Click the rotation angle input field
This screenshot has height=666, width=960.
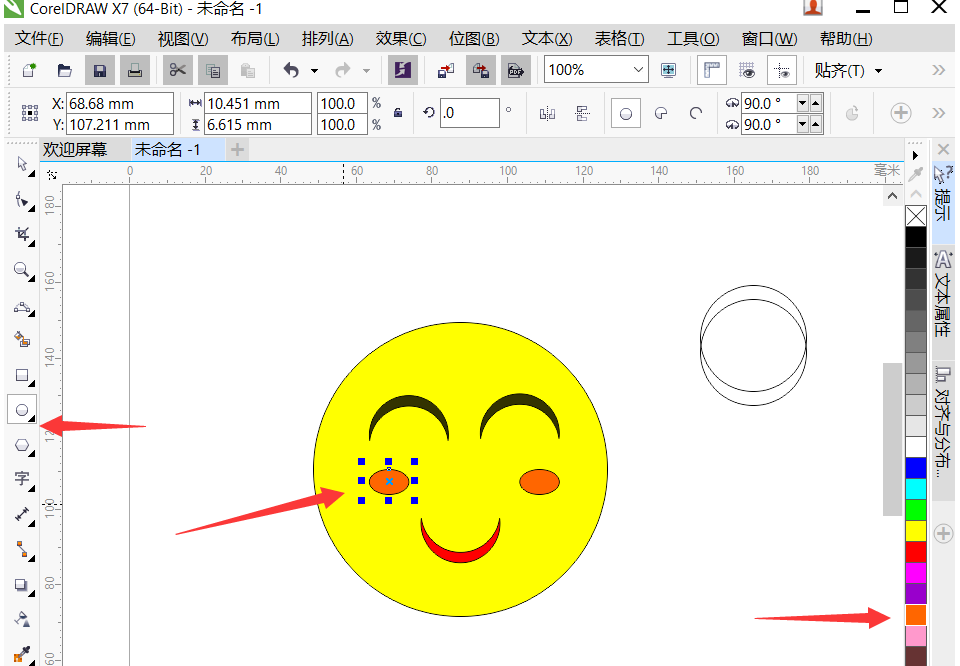pyautogui.click(x=469, y=113)
